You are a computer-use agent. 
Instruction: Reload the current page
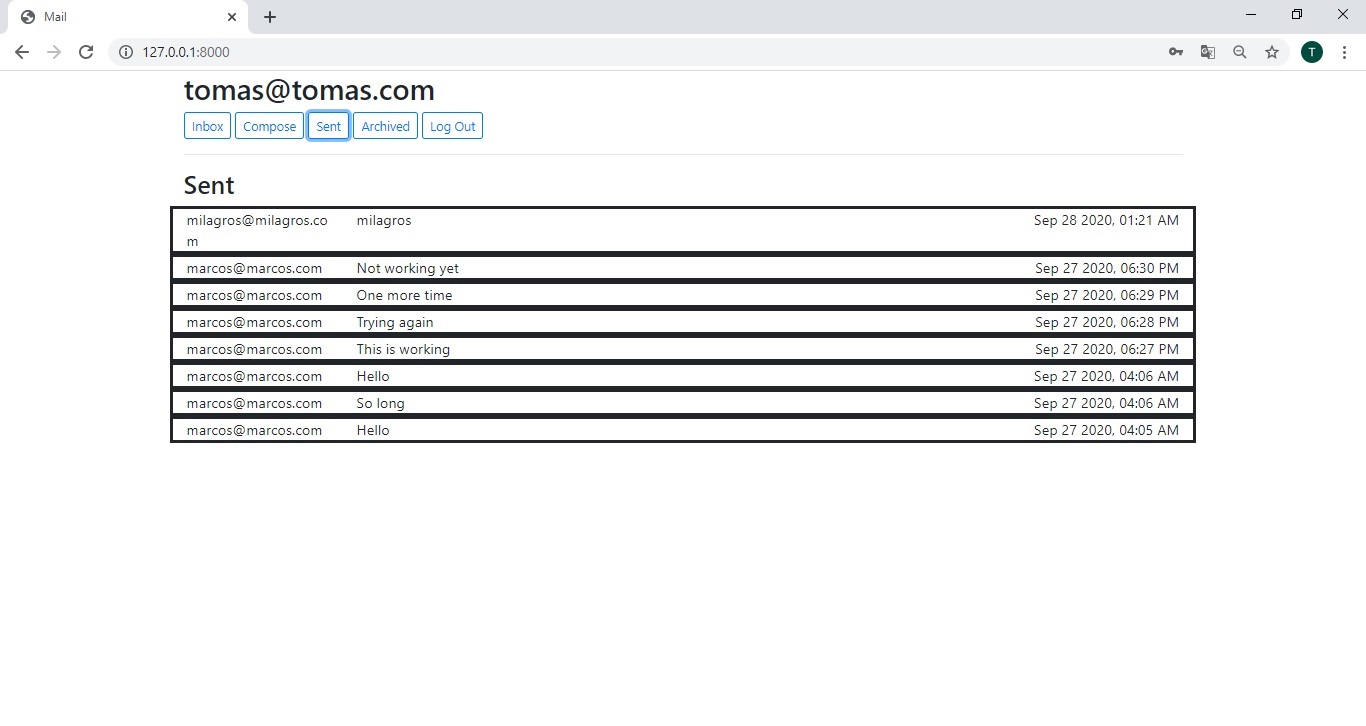tap(86, 52)
